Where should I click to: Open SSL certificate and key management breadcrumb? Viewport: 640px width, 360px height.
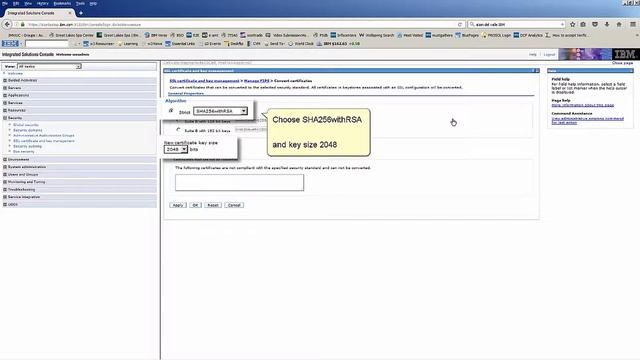[x=204, y=81]
